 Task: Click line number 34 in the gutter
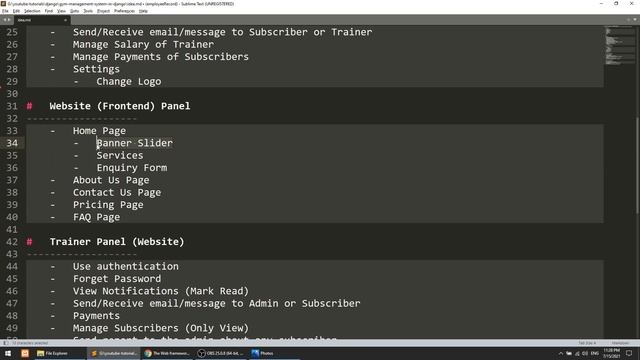pos(12,143)
